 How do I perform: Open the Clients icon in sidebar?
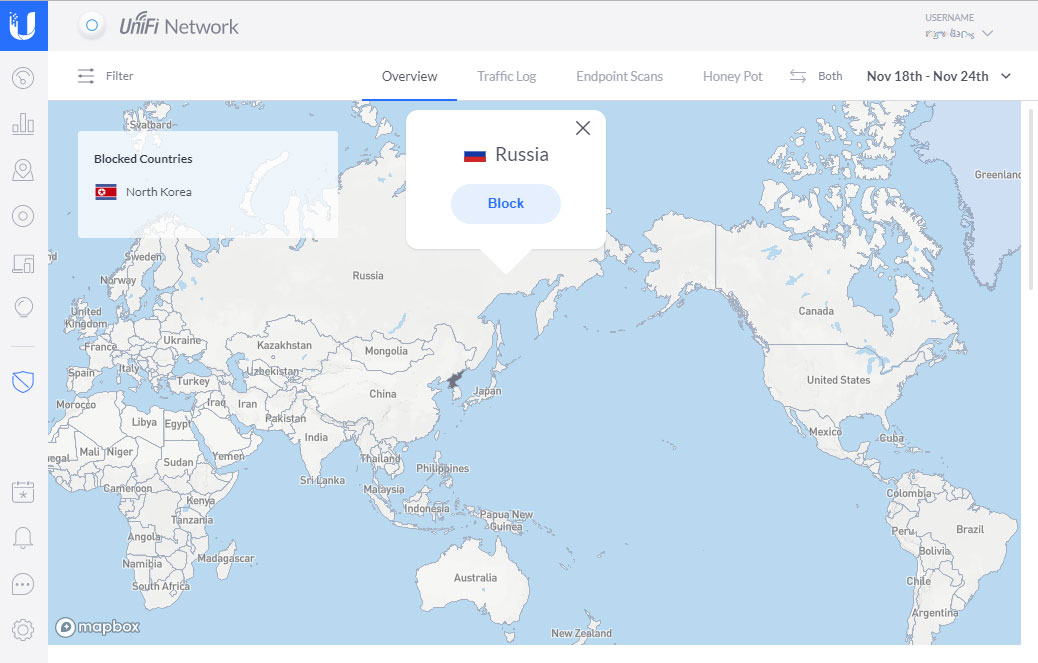[x=23, y=263]
